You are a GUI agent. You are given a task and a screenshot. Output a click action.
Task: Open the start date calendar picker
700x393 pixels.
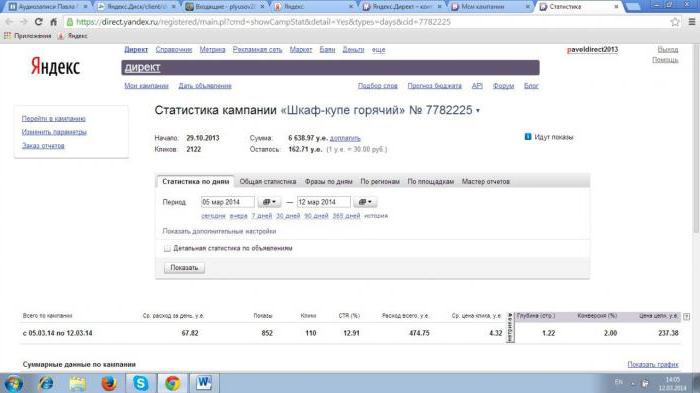click(x=269, y=202)
